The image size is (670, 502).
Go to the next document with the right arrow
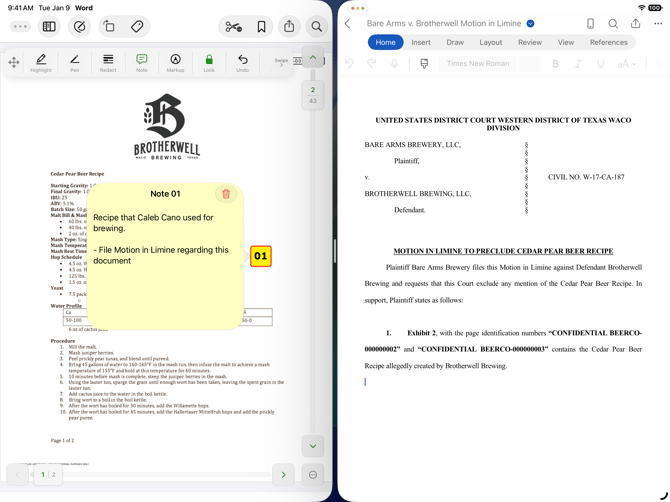pos(283,475)
